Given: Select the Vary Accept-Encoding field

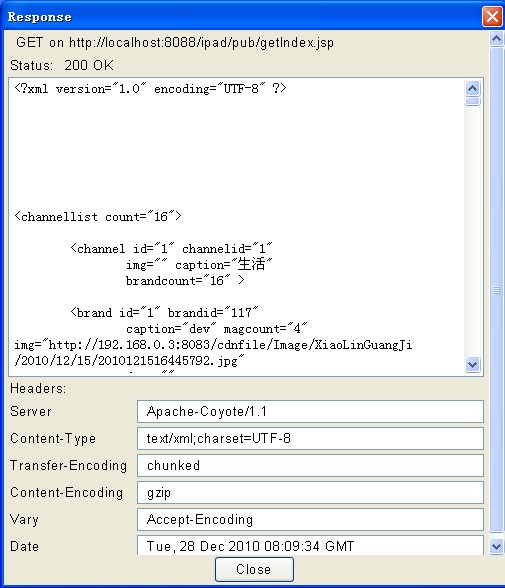Looking at the screenshot, I should coord(310,519).
